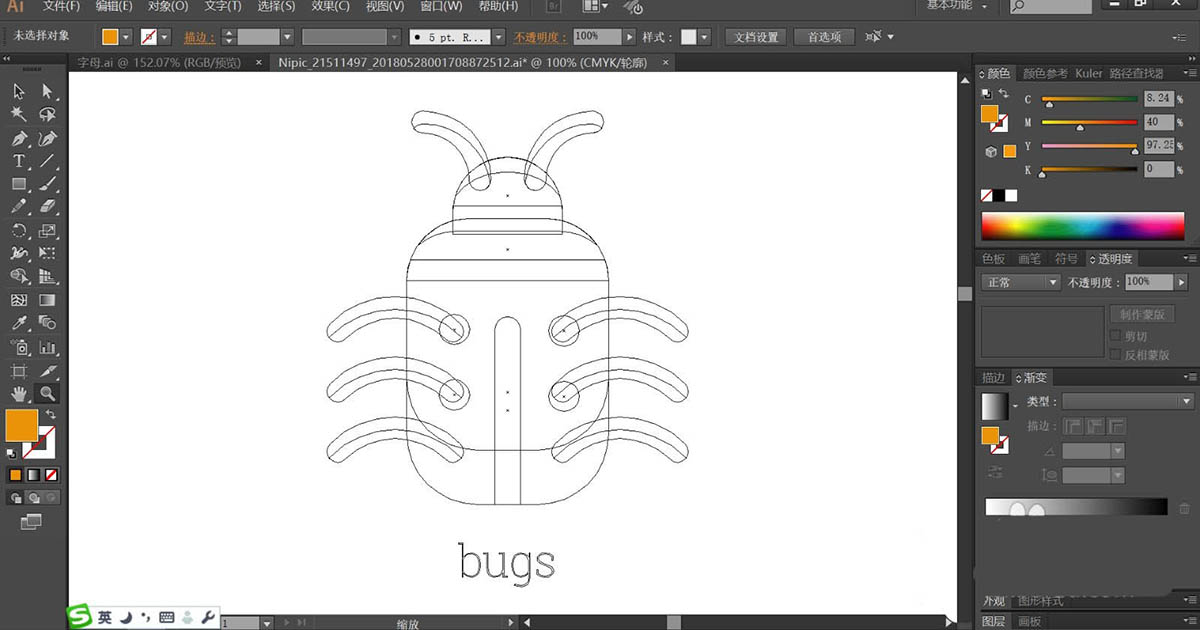Set paint mode to Gradient in toolbox
The width and height of the screenshot is (1200, 630).
tap(33, 474)
